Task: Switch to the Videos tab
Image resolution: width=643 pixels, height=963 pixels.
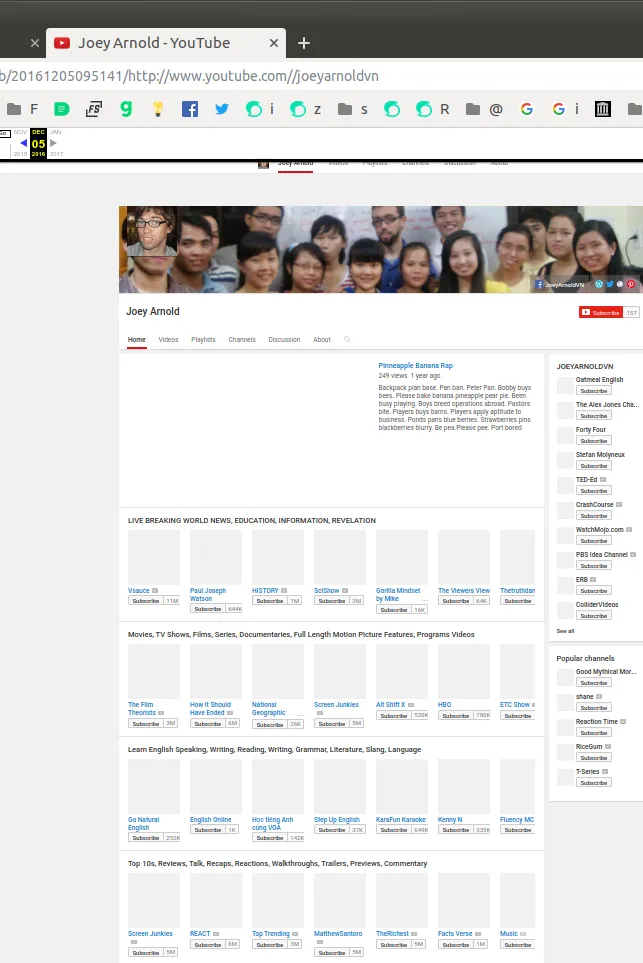Action: tap(168, 340)
